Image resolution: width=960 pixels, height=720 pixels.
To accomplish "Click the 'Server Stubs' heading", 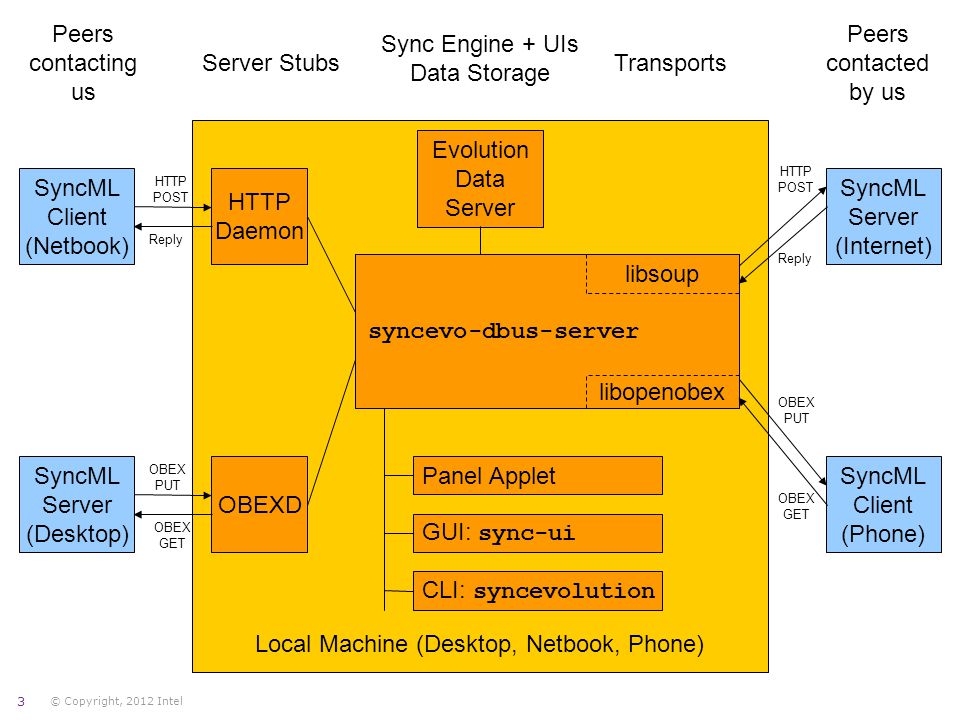I will 271,63.
